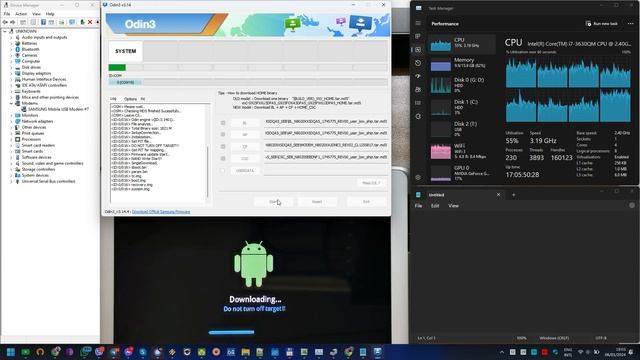Click Exit button in Odin
This screenshot has height=360, width=640.
pyautogui.click(x=366, y=202)
